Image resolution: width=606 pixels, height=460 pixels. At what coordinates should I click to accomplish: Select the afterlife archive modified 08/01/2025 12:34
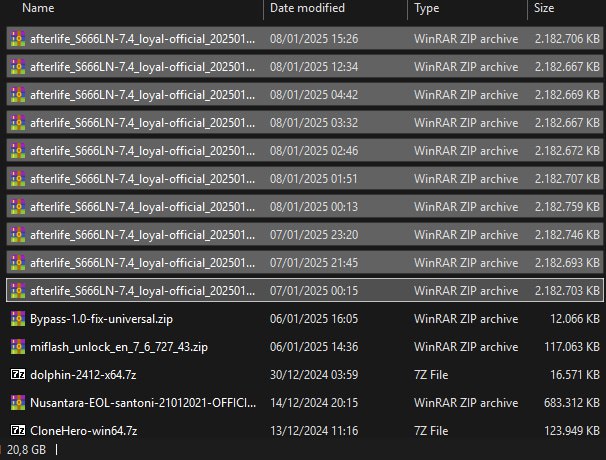pyautogui.click(x=305, y=66)
